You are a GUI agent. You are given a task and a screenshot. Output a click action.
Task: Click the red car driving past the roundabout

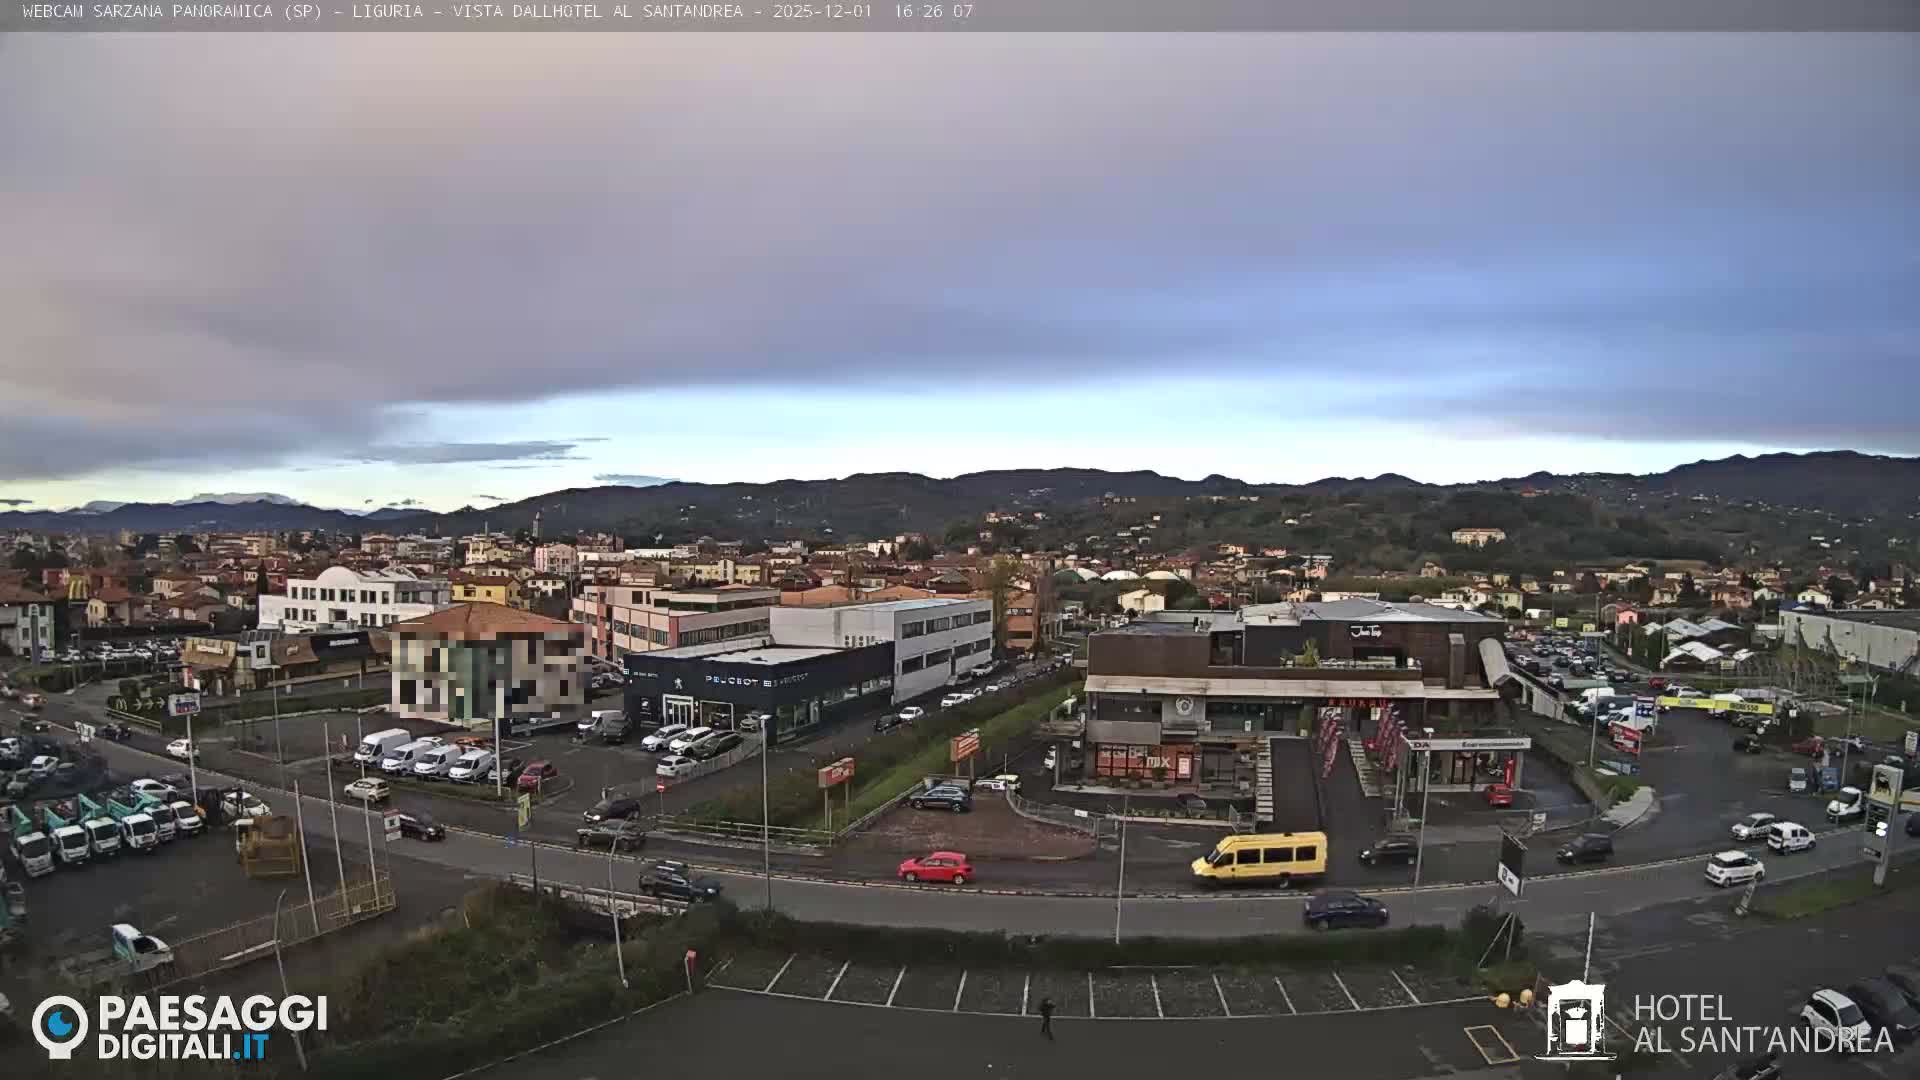[934, 866]
